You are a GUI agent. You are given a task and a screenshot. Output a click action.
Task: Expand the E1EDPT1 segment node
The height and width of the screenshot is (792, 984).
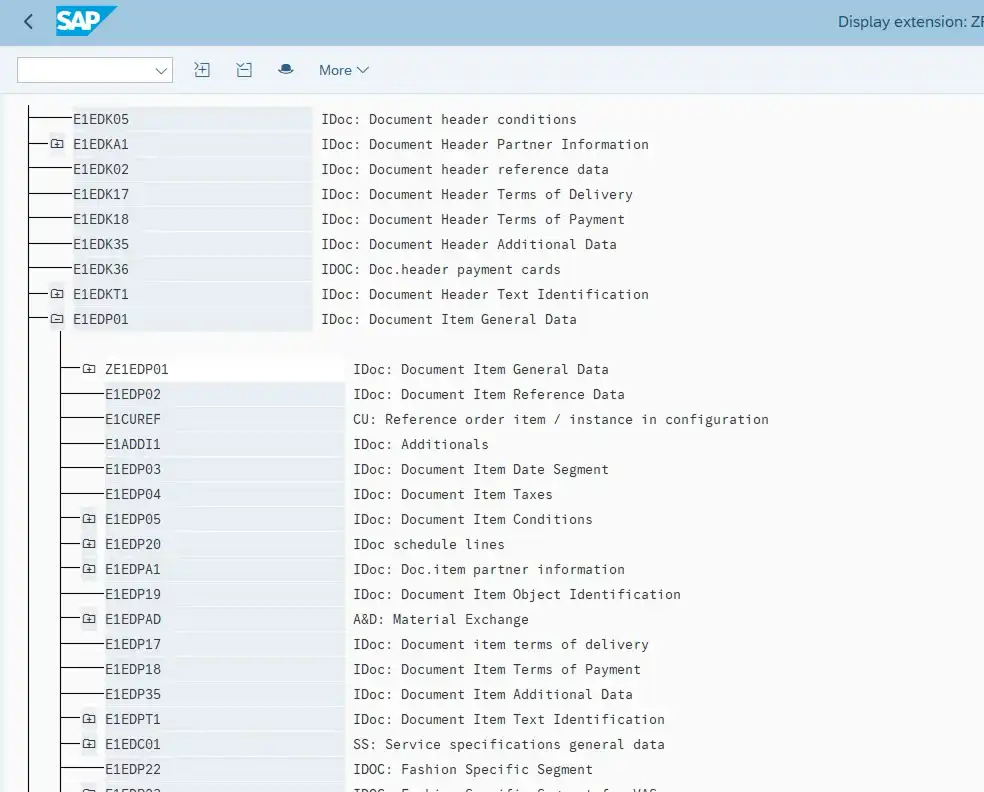(x=89, y=719)
